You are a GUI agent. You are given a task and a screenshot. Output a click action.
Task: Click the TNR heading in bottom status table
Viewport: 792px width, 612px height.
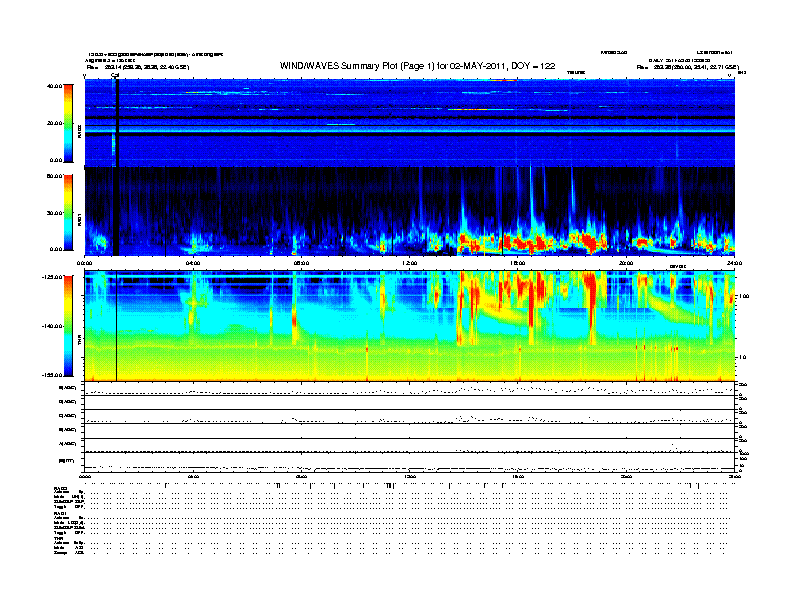(58, 538)
